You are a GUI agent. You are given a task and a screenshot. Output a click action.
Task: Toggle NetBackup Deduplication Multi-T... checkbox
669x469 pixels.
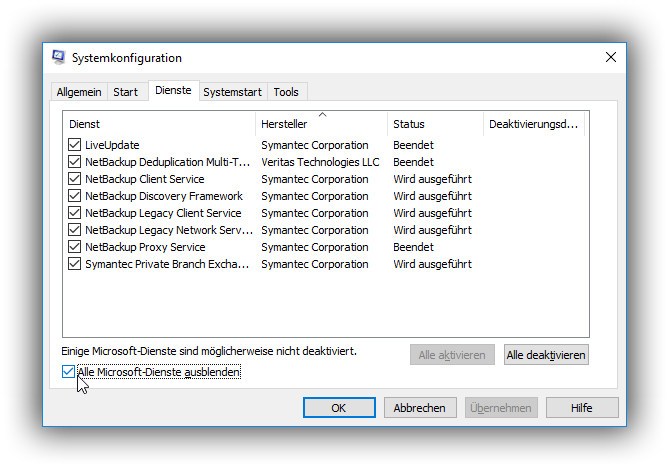click(x=74, y=162)
